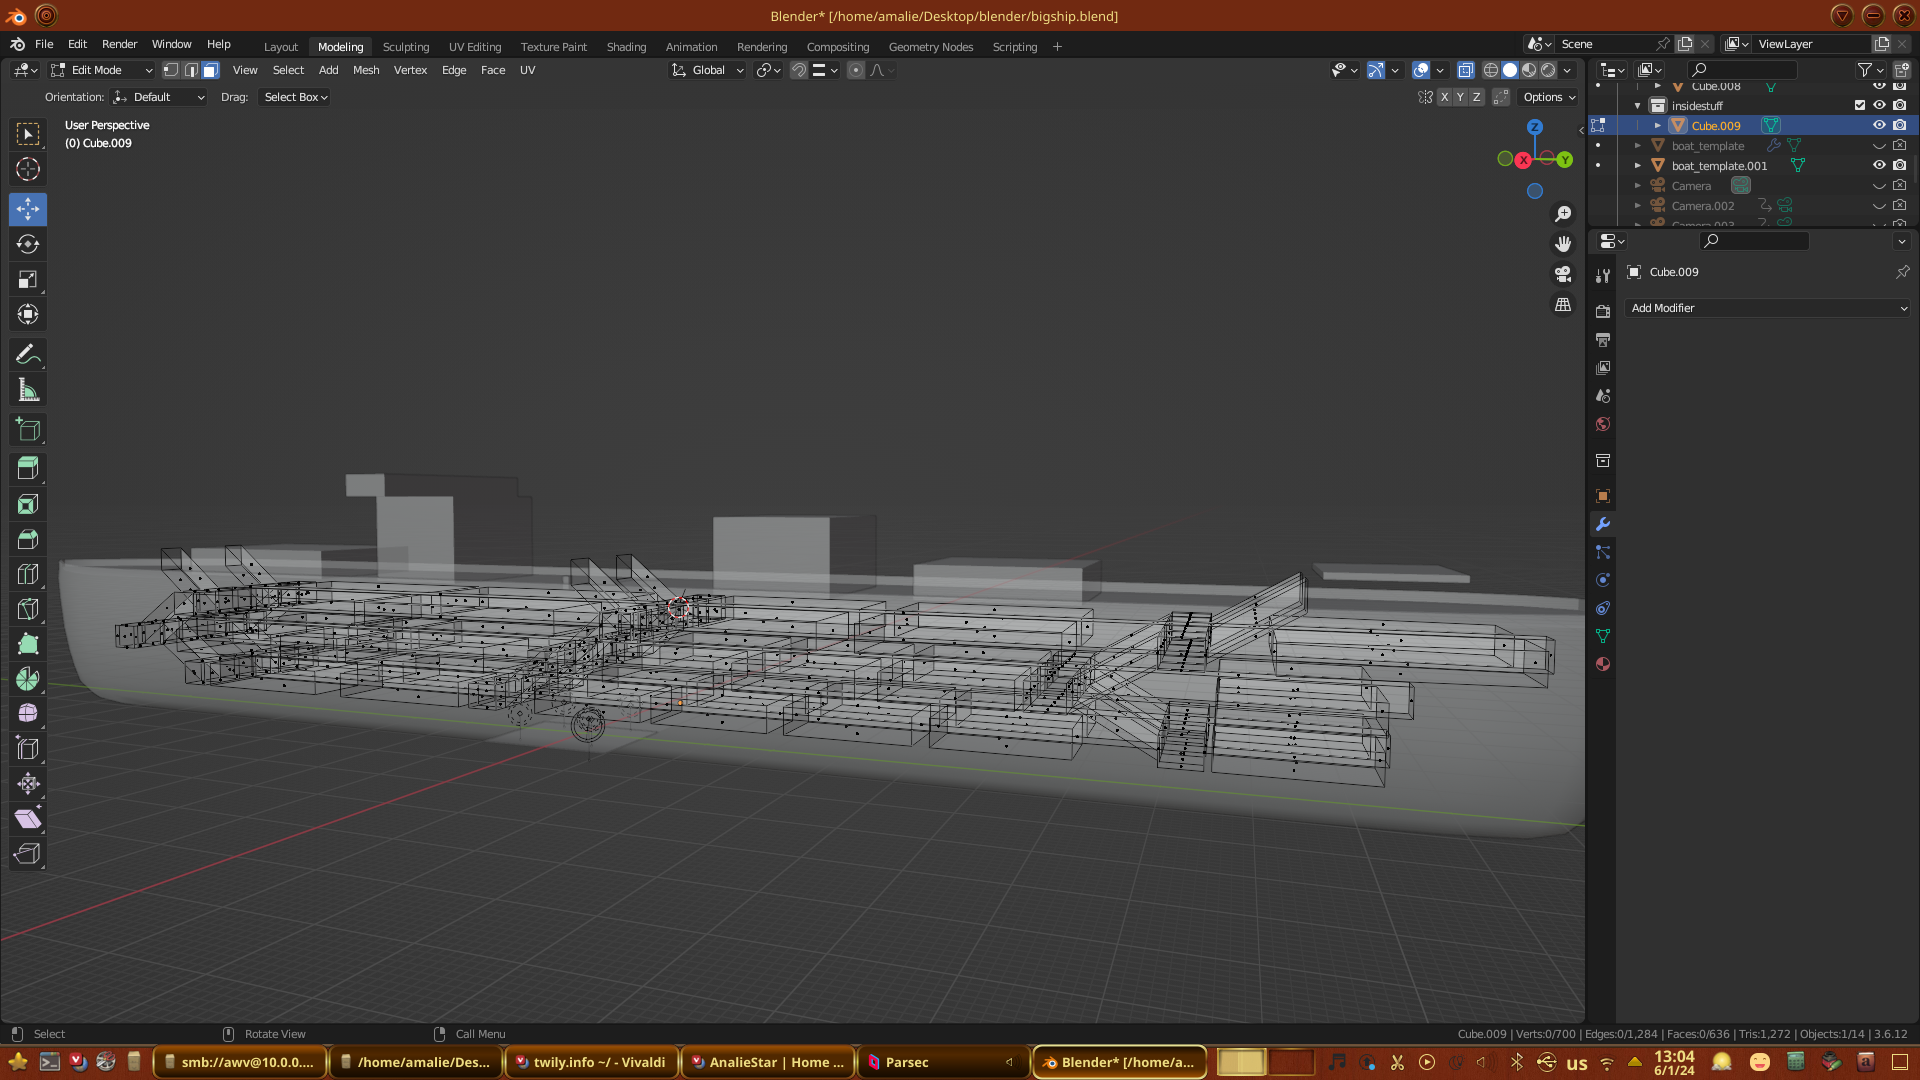The width and height of the screenshot is (1920, 1080).
Task: Choose the Knife tool
Action: (x=28, y=609)
